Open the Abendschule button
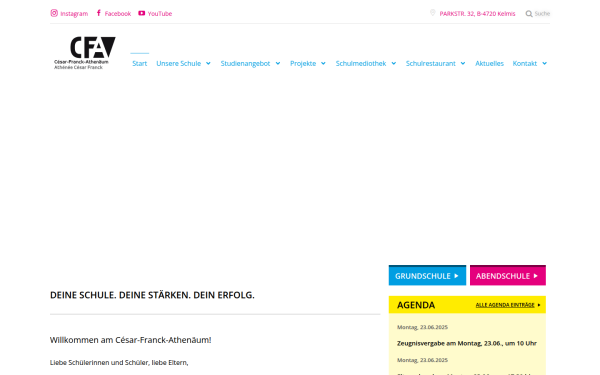The height and width of the screenshot is (375, 600). click(x=508, y=276)
